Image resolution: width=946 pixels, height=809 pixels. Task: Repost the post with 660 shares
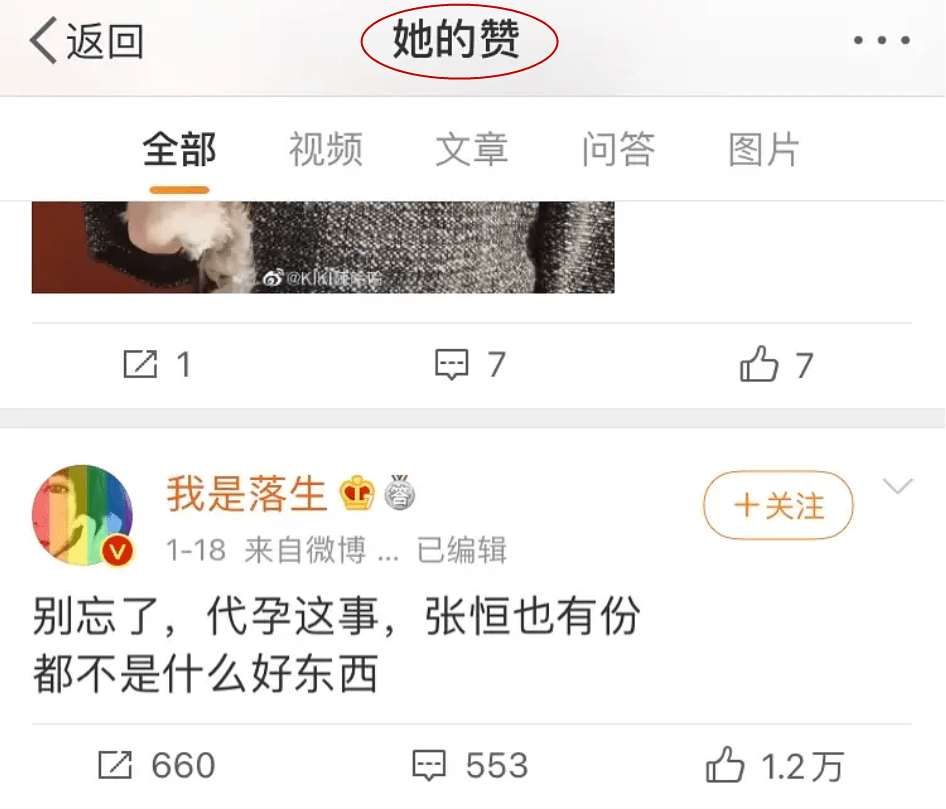coord(115,765)
